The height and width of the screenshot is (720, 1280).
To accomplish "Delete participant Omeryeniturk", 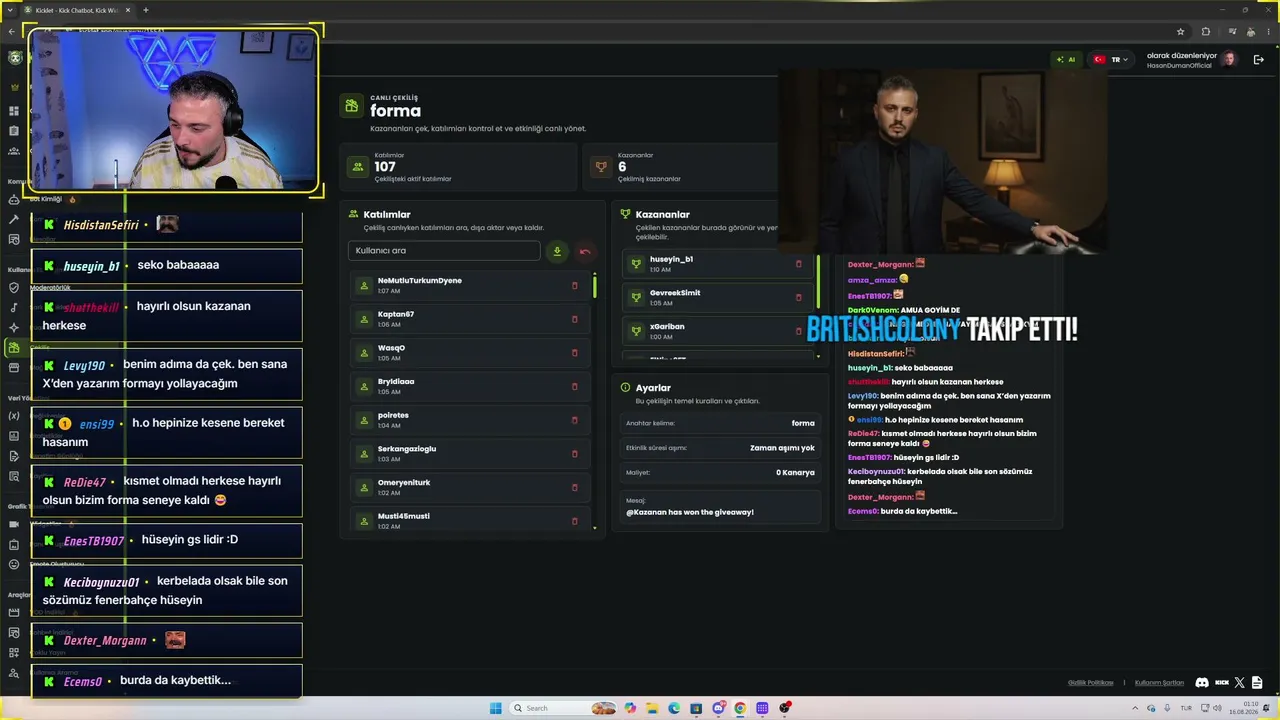I will click(574, 487).
